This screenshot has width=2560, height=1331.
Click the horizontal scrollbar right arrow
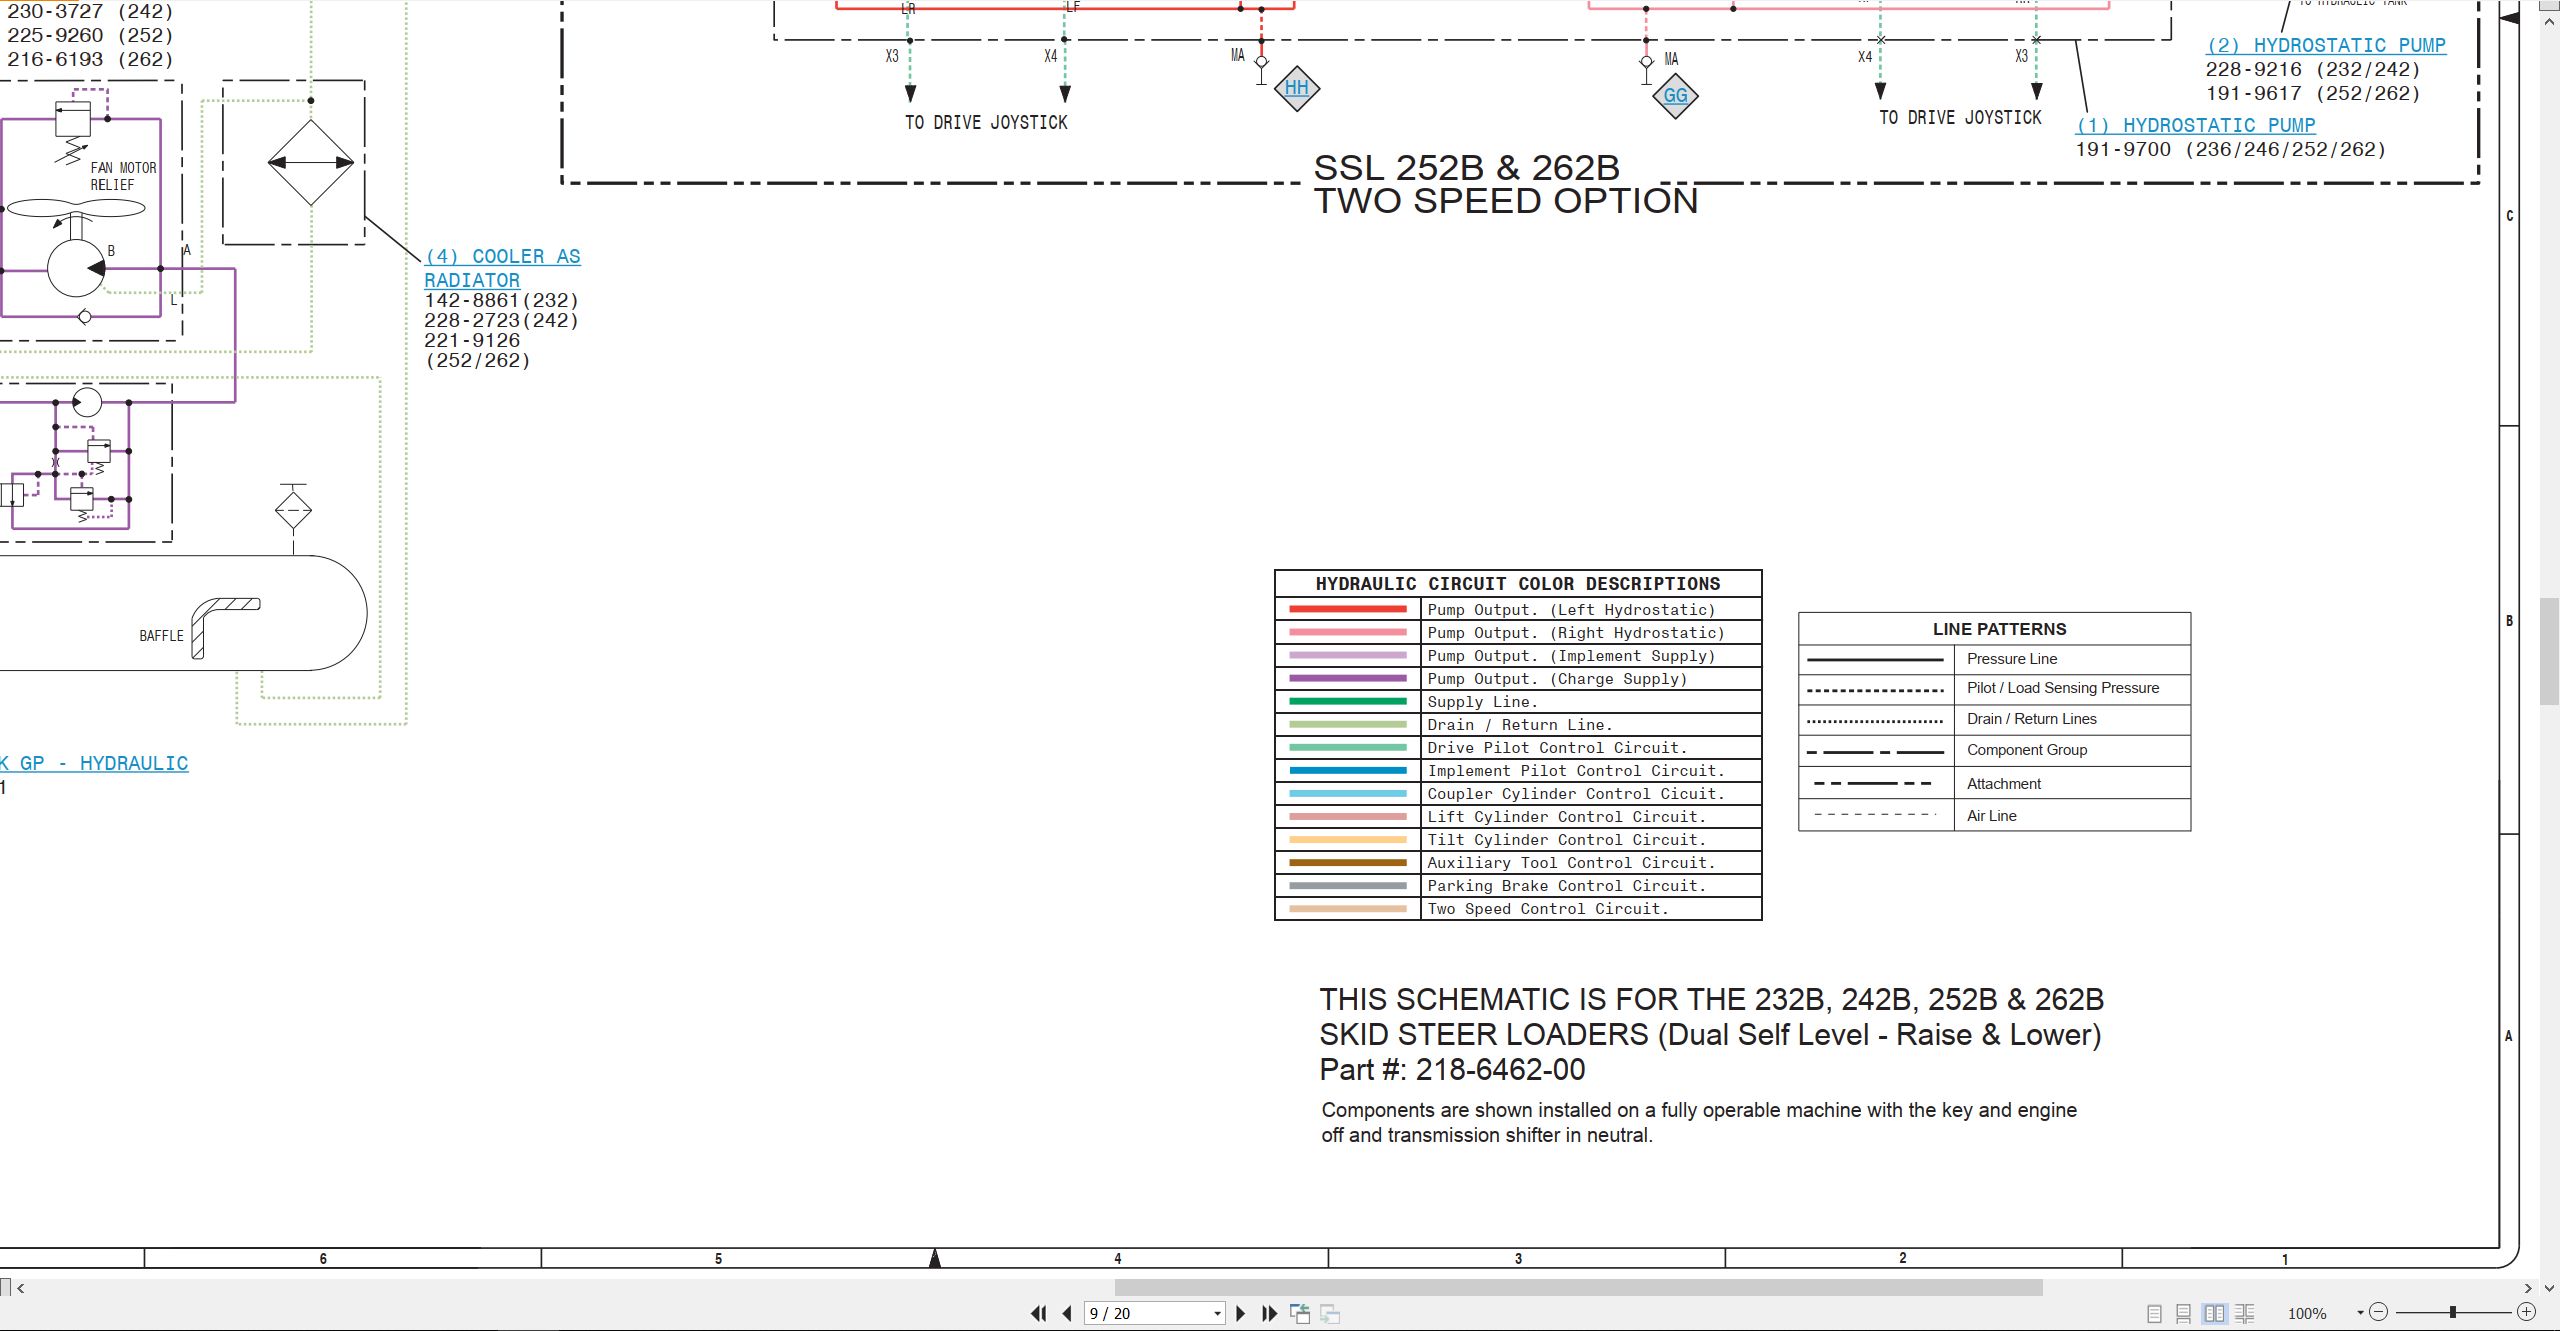[2527, 1288]
